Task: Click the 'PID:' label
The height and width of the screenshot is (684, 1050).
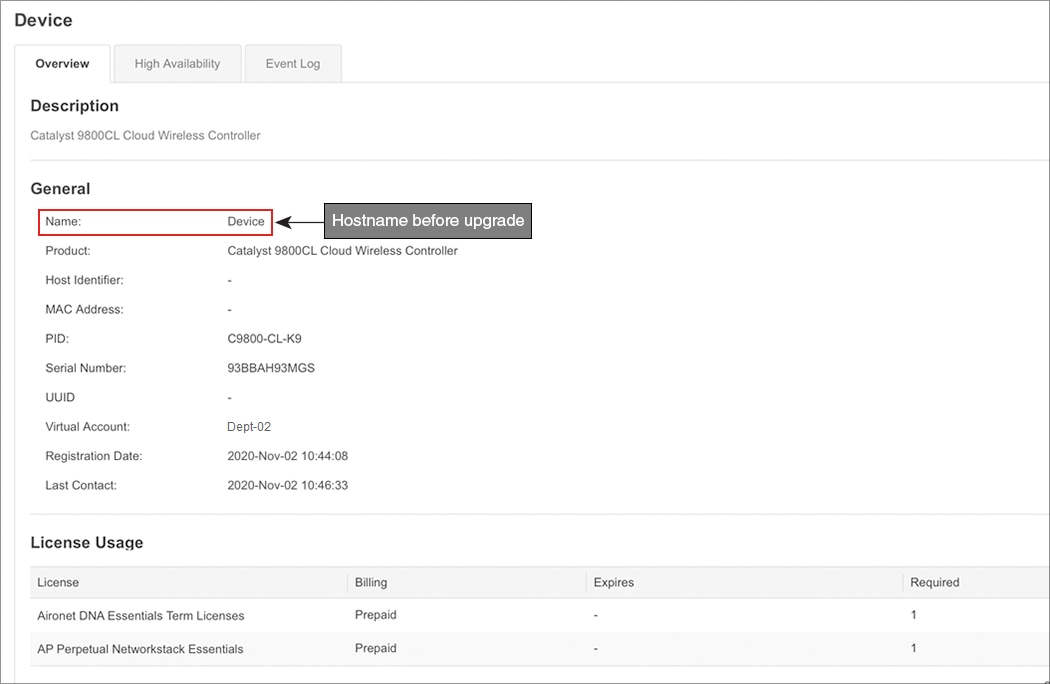Action: pyautogui.click(x=57, y=339)
